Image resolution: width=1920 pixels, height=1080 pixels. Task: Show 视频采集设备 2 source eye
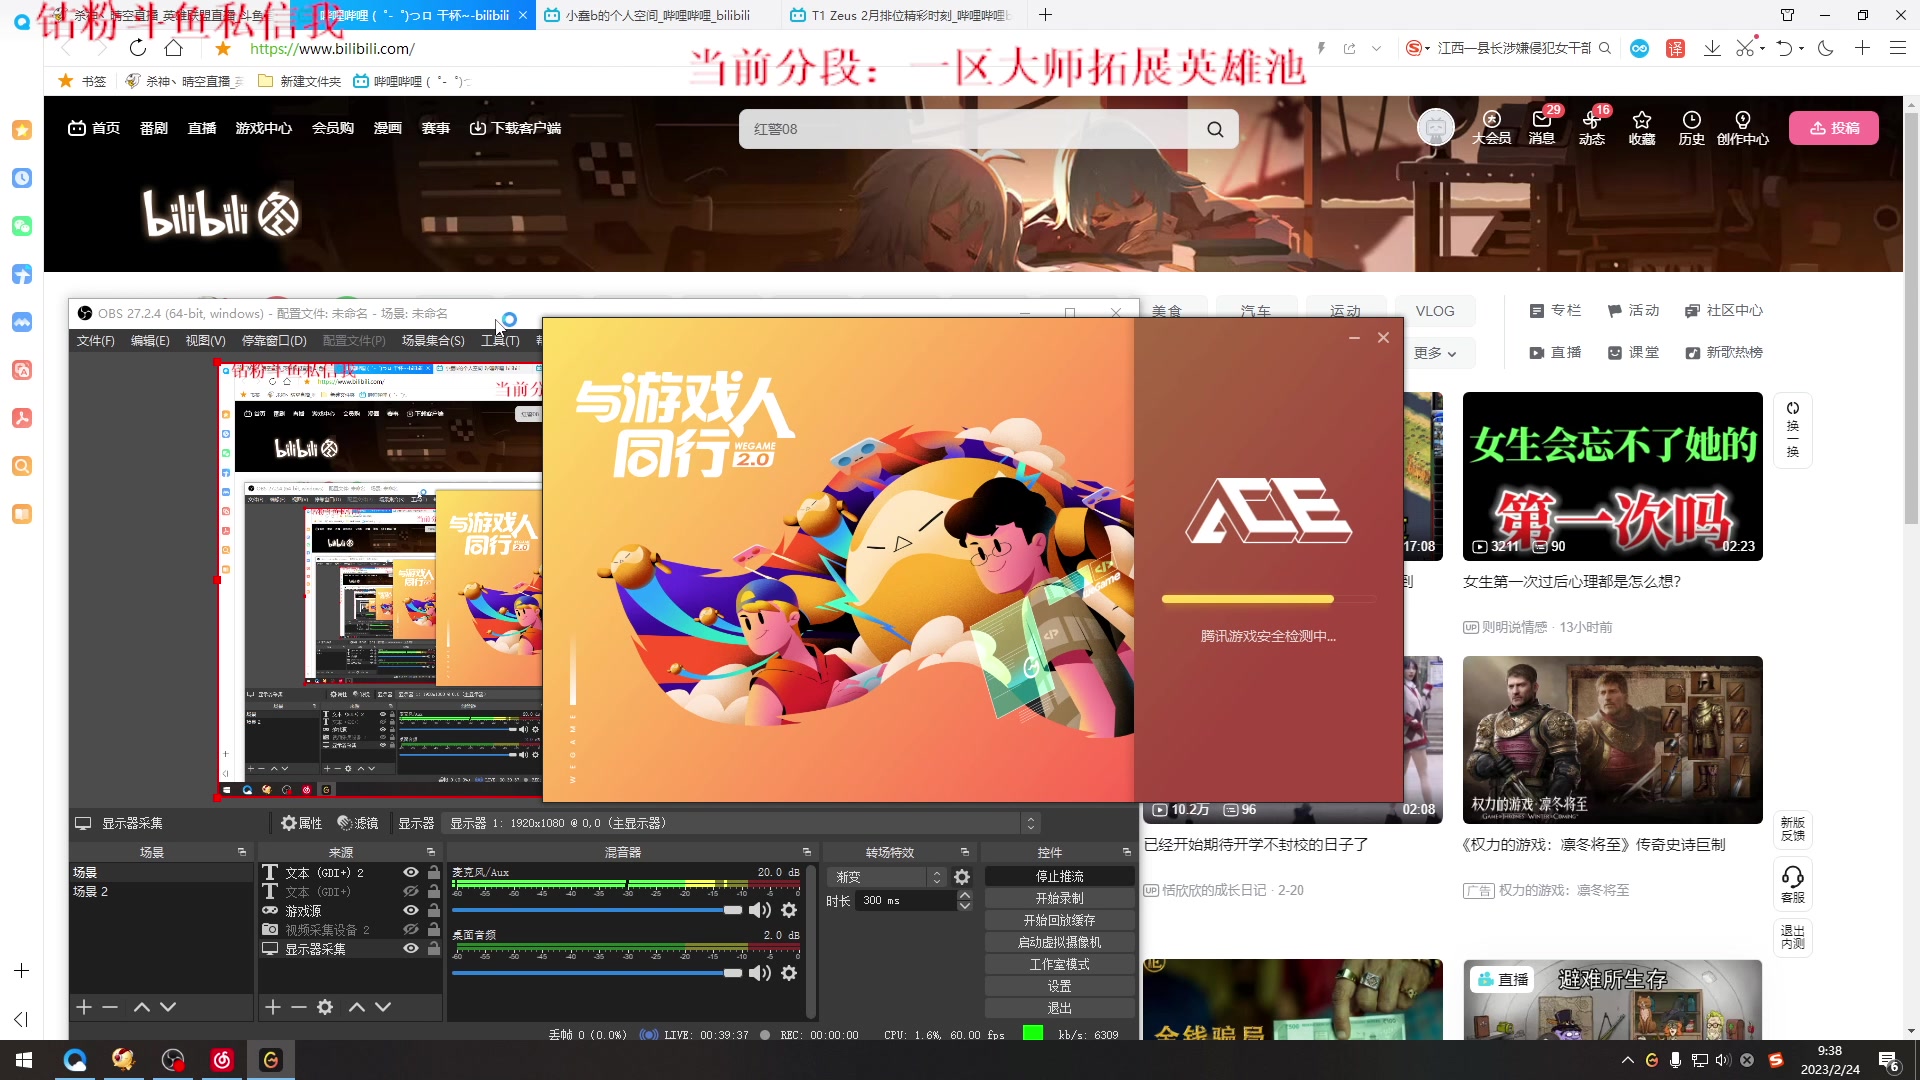tap(410, 929)
